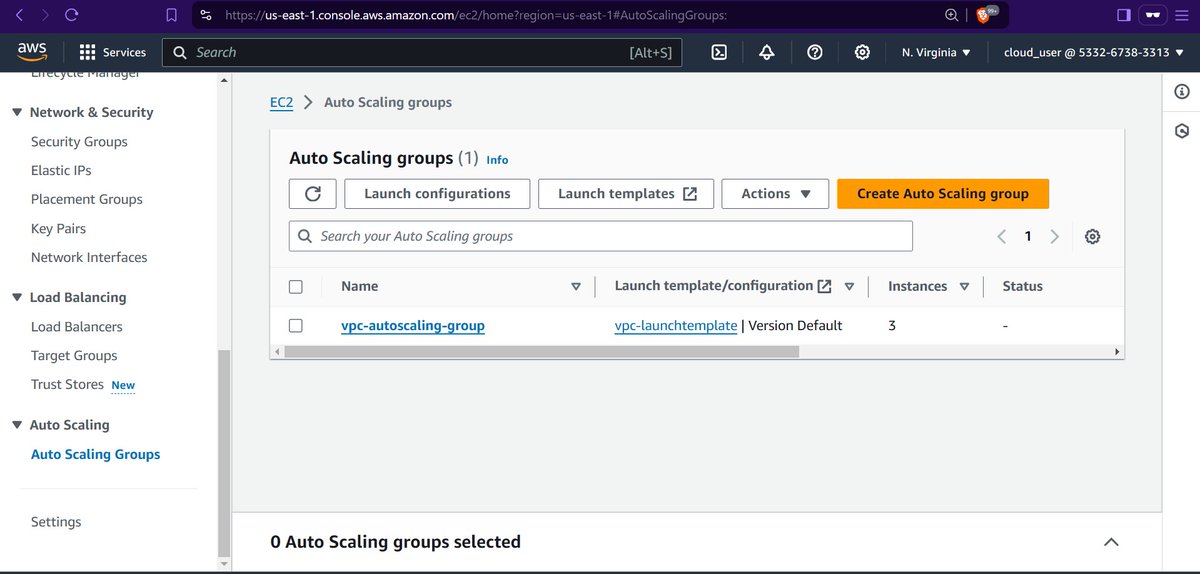Image resolution: width=1200 pixels, height=574 pixels.
Task: Open the cloud_user account menu
Action: pyautogui.click(x=1093, y=52)
